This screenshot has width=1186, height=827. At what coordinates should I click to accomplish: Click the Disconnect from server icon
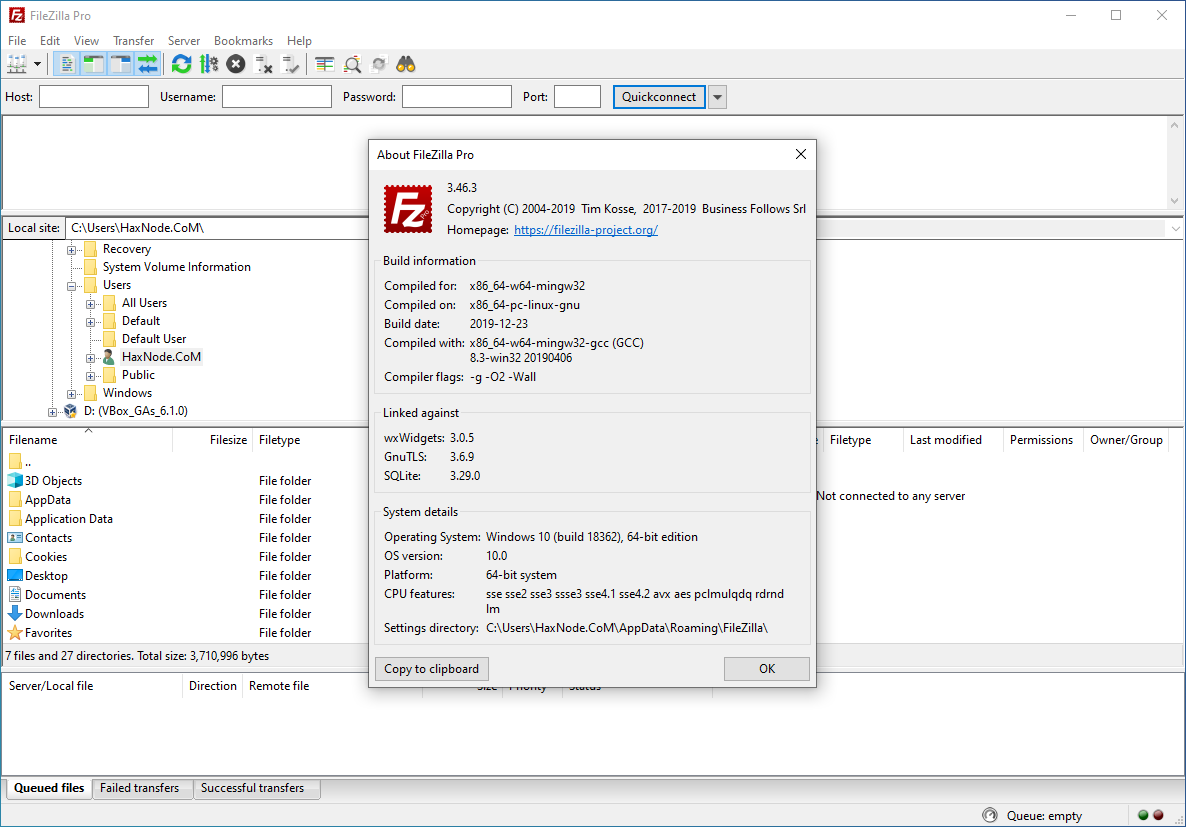[x=264, y=64]
